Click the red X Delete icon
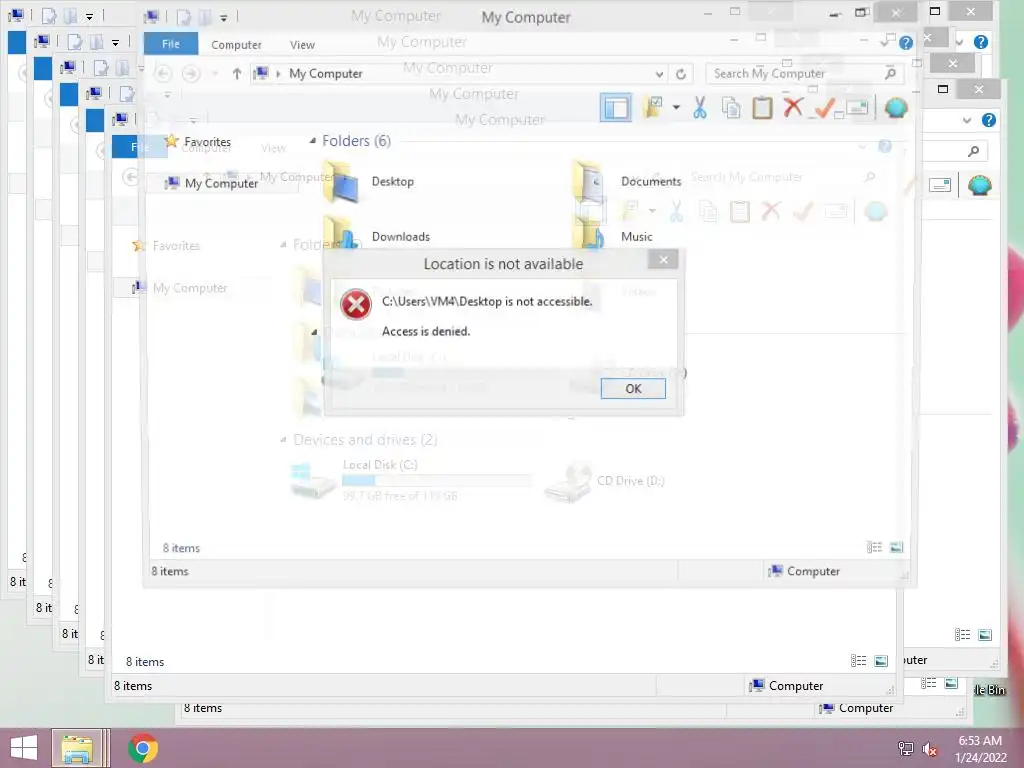The height and width of the screenshot is (768, 1024). [x=793, y=108]
